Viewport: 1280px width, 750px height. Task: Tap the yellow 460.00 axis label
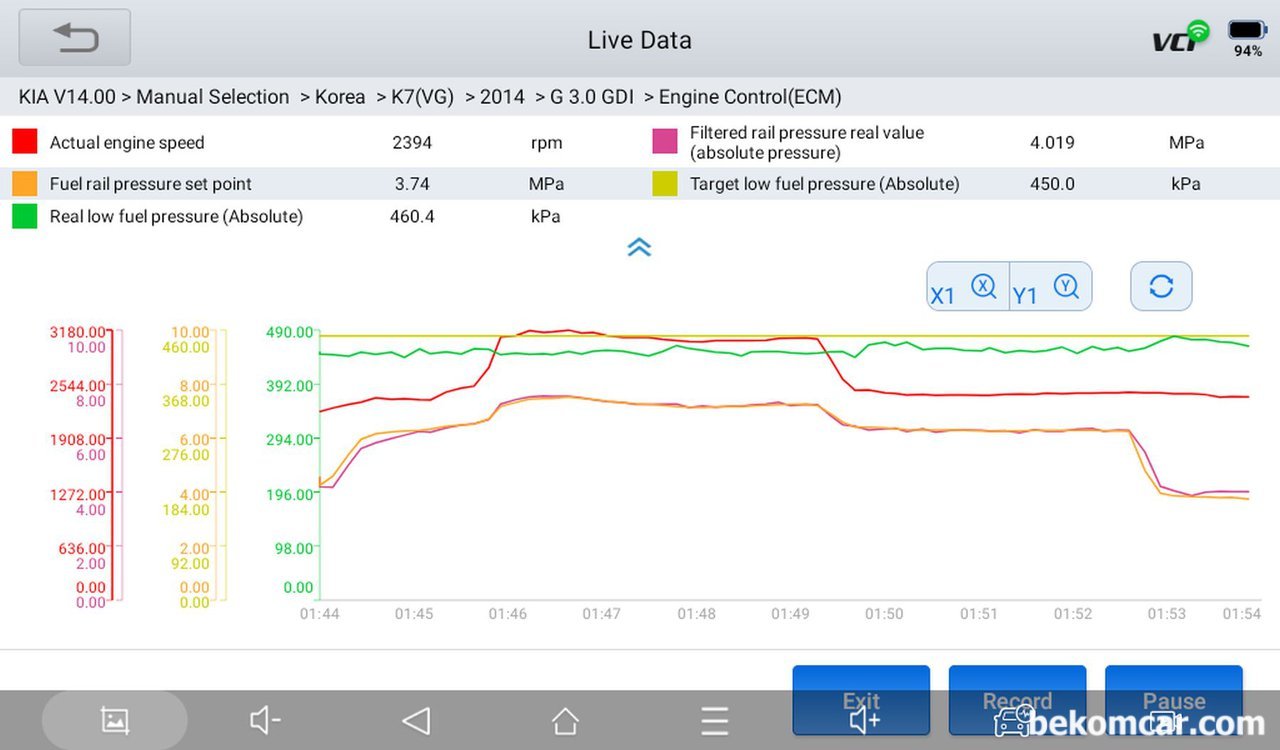coord(186,347)
